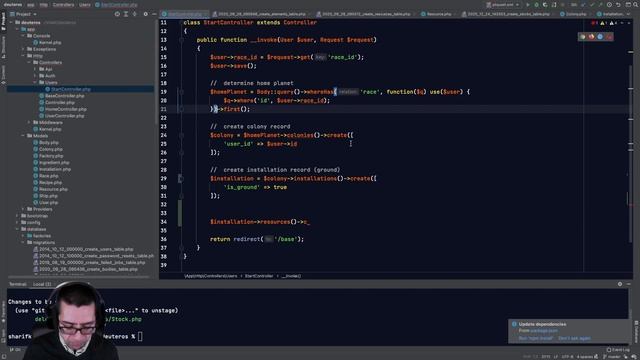Image resolution: width=640 pixels, height=360 pixels.
Task: Switch to Resource.php editor tab
Action: [x=436, y=14]
